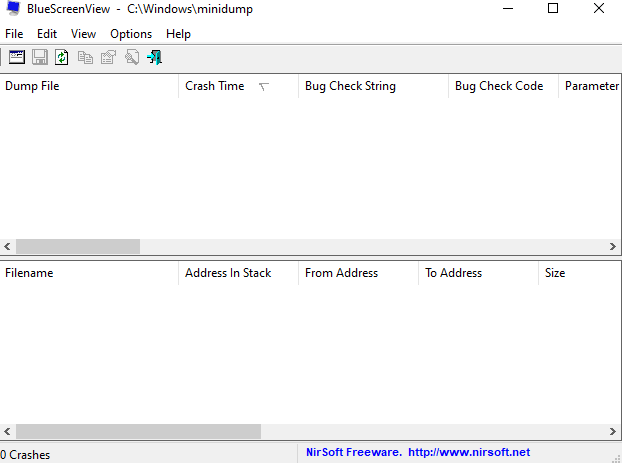Click the upper pane horizontal scrollbar thumb

pyautogui.click(x=78, y=246)
